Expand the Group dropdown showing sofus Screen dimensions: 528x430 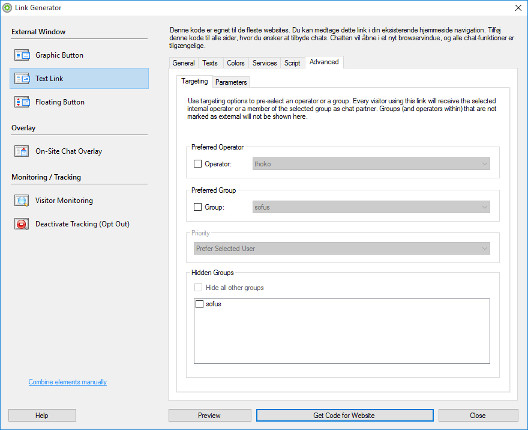tap(371, 207)
